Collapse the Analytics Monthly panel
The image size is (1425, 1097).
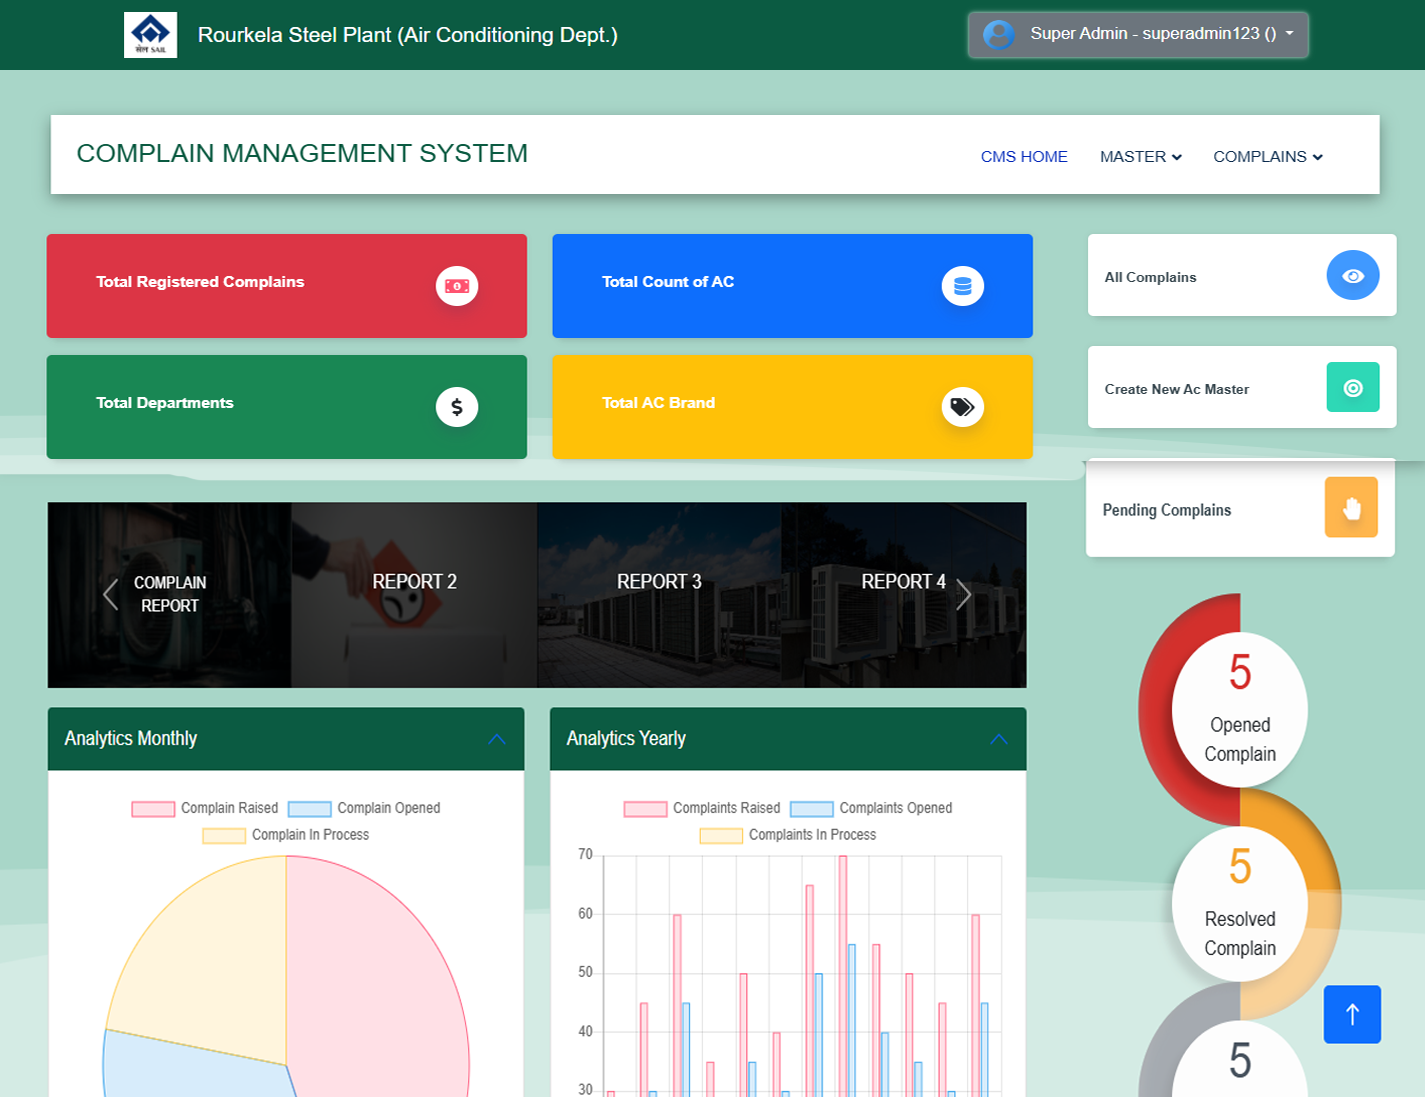tap(497, 739)
